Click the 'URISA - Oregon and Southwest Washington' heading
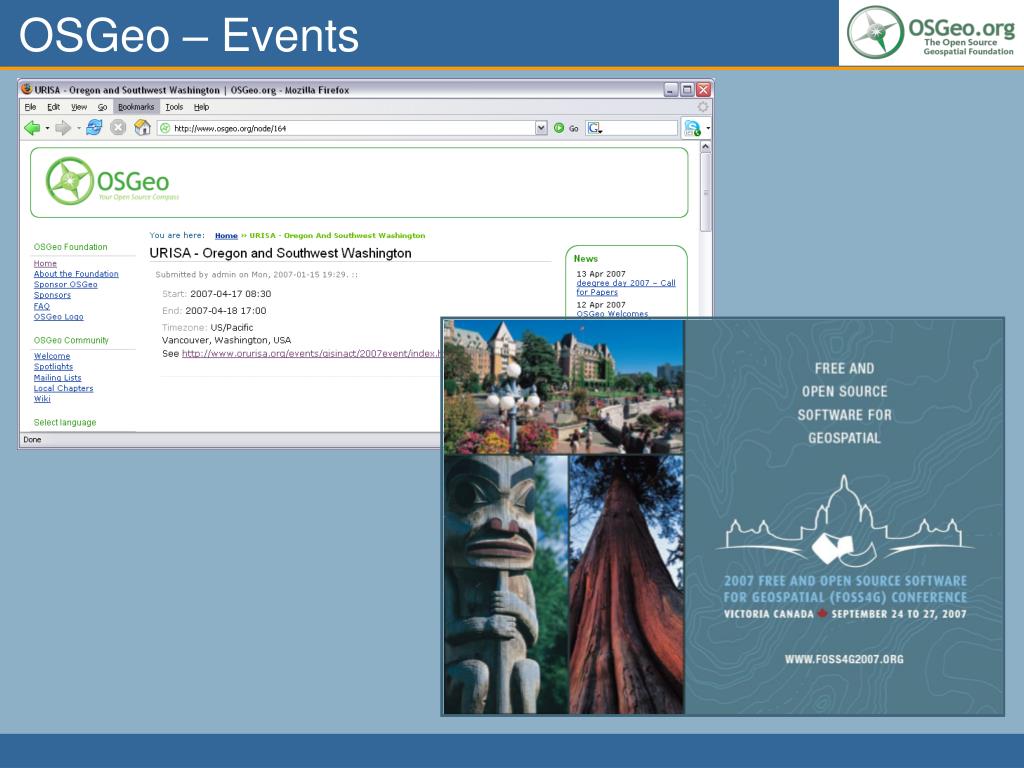 280,253
